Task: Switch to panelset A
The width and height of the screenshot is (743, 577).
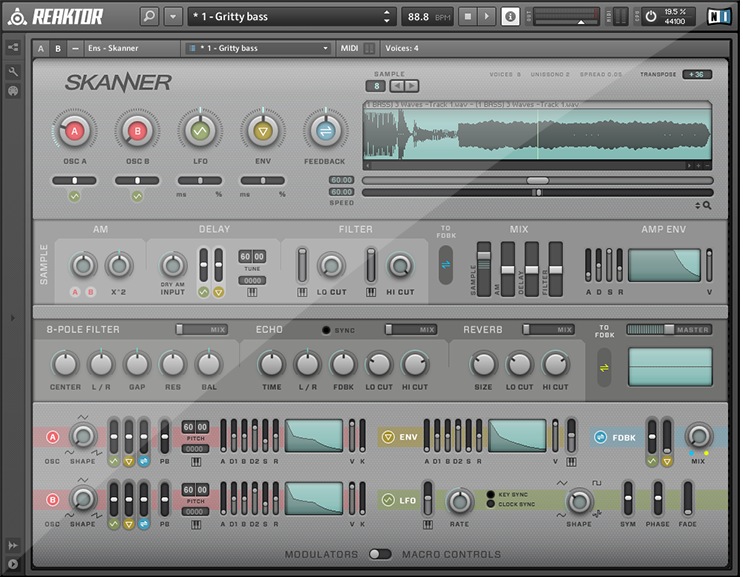Action: pos(41,48)
